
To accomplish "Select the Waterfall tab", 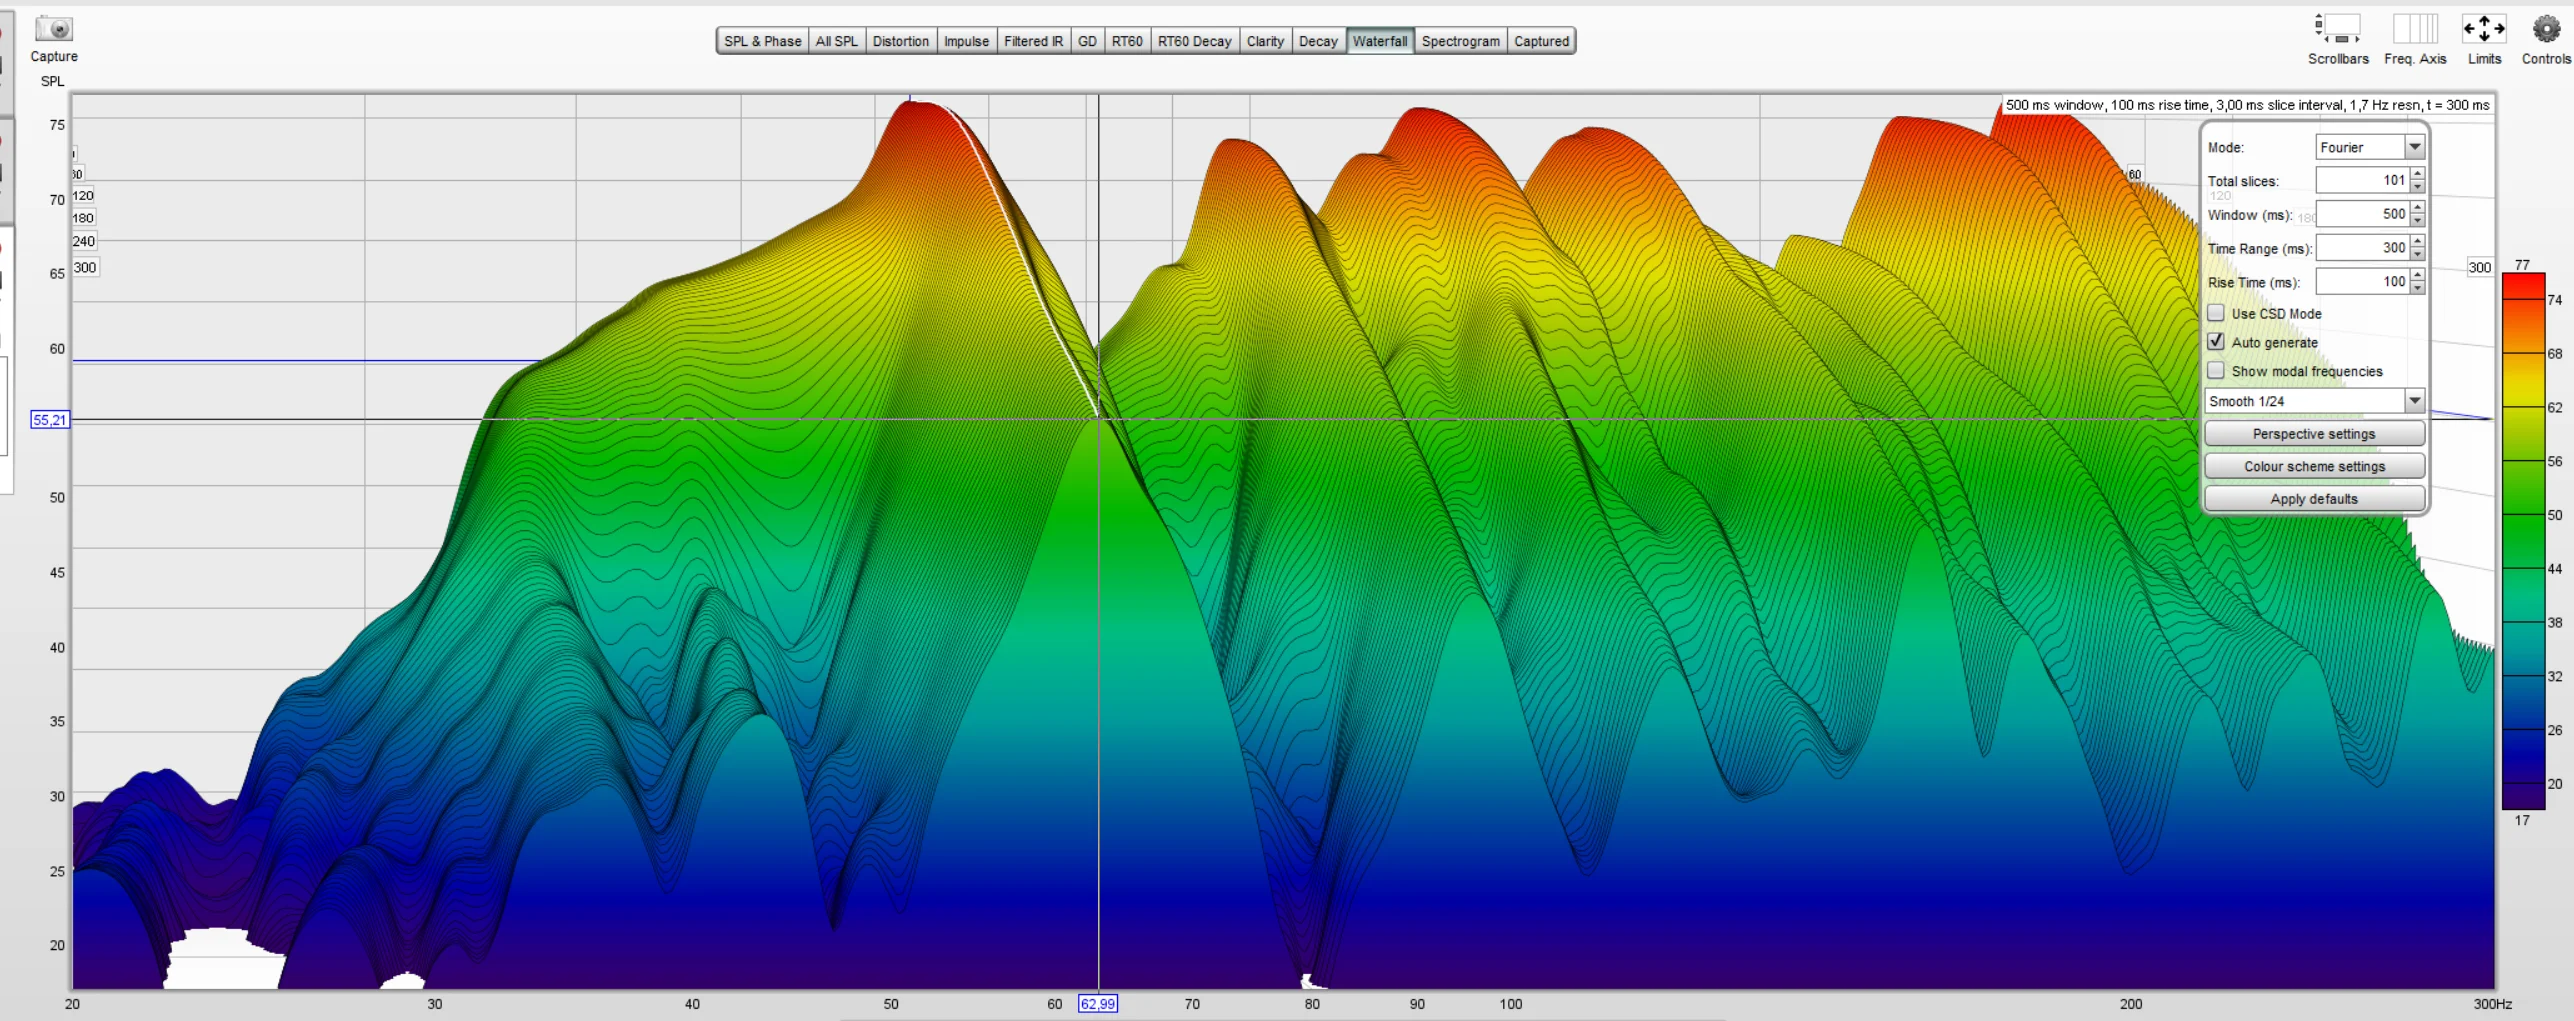I will (x=1380, y=41).
